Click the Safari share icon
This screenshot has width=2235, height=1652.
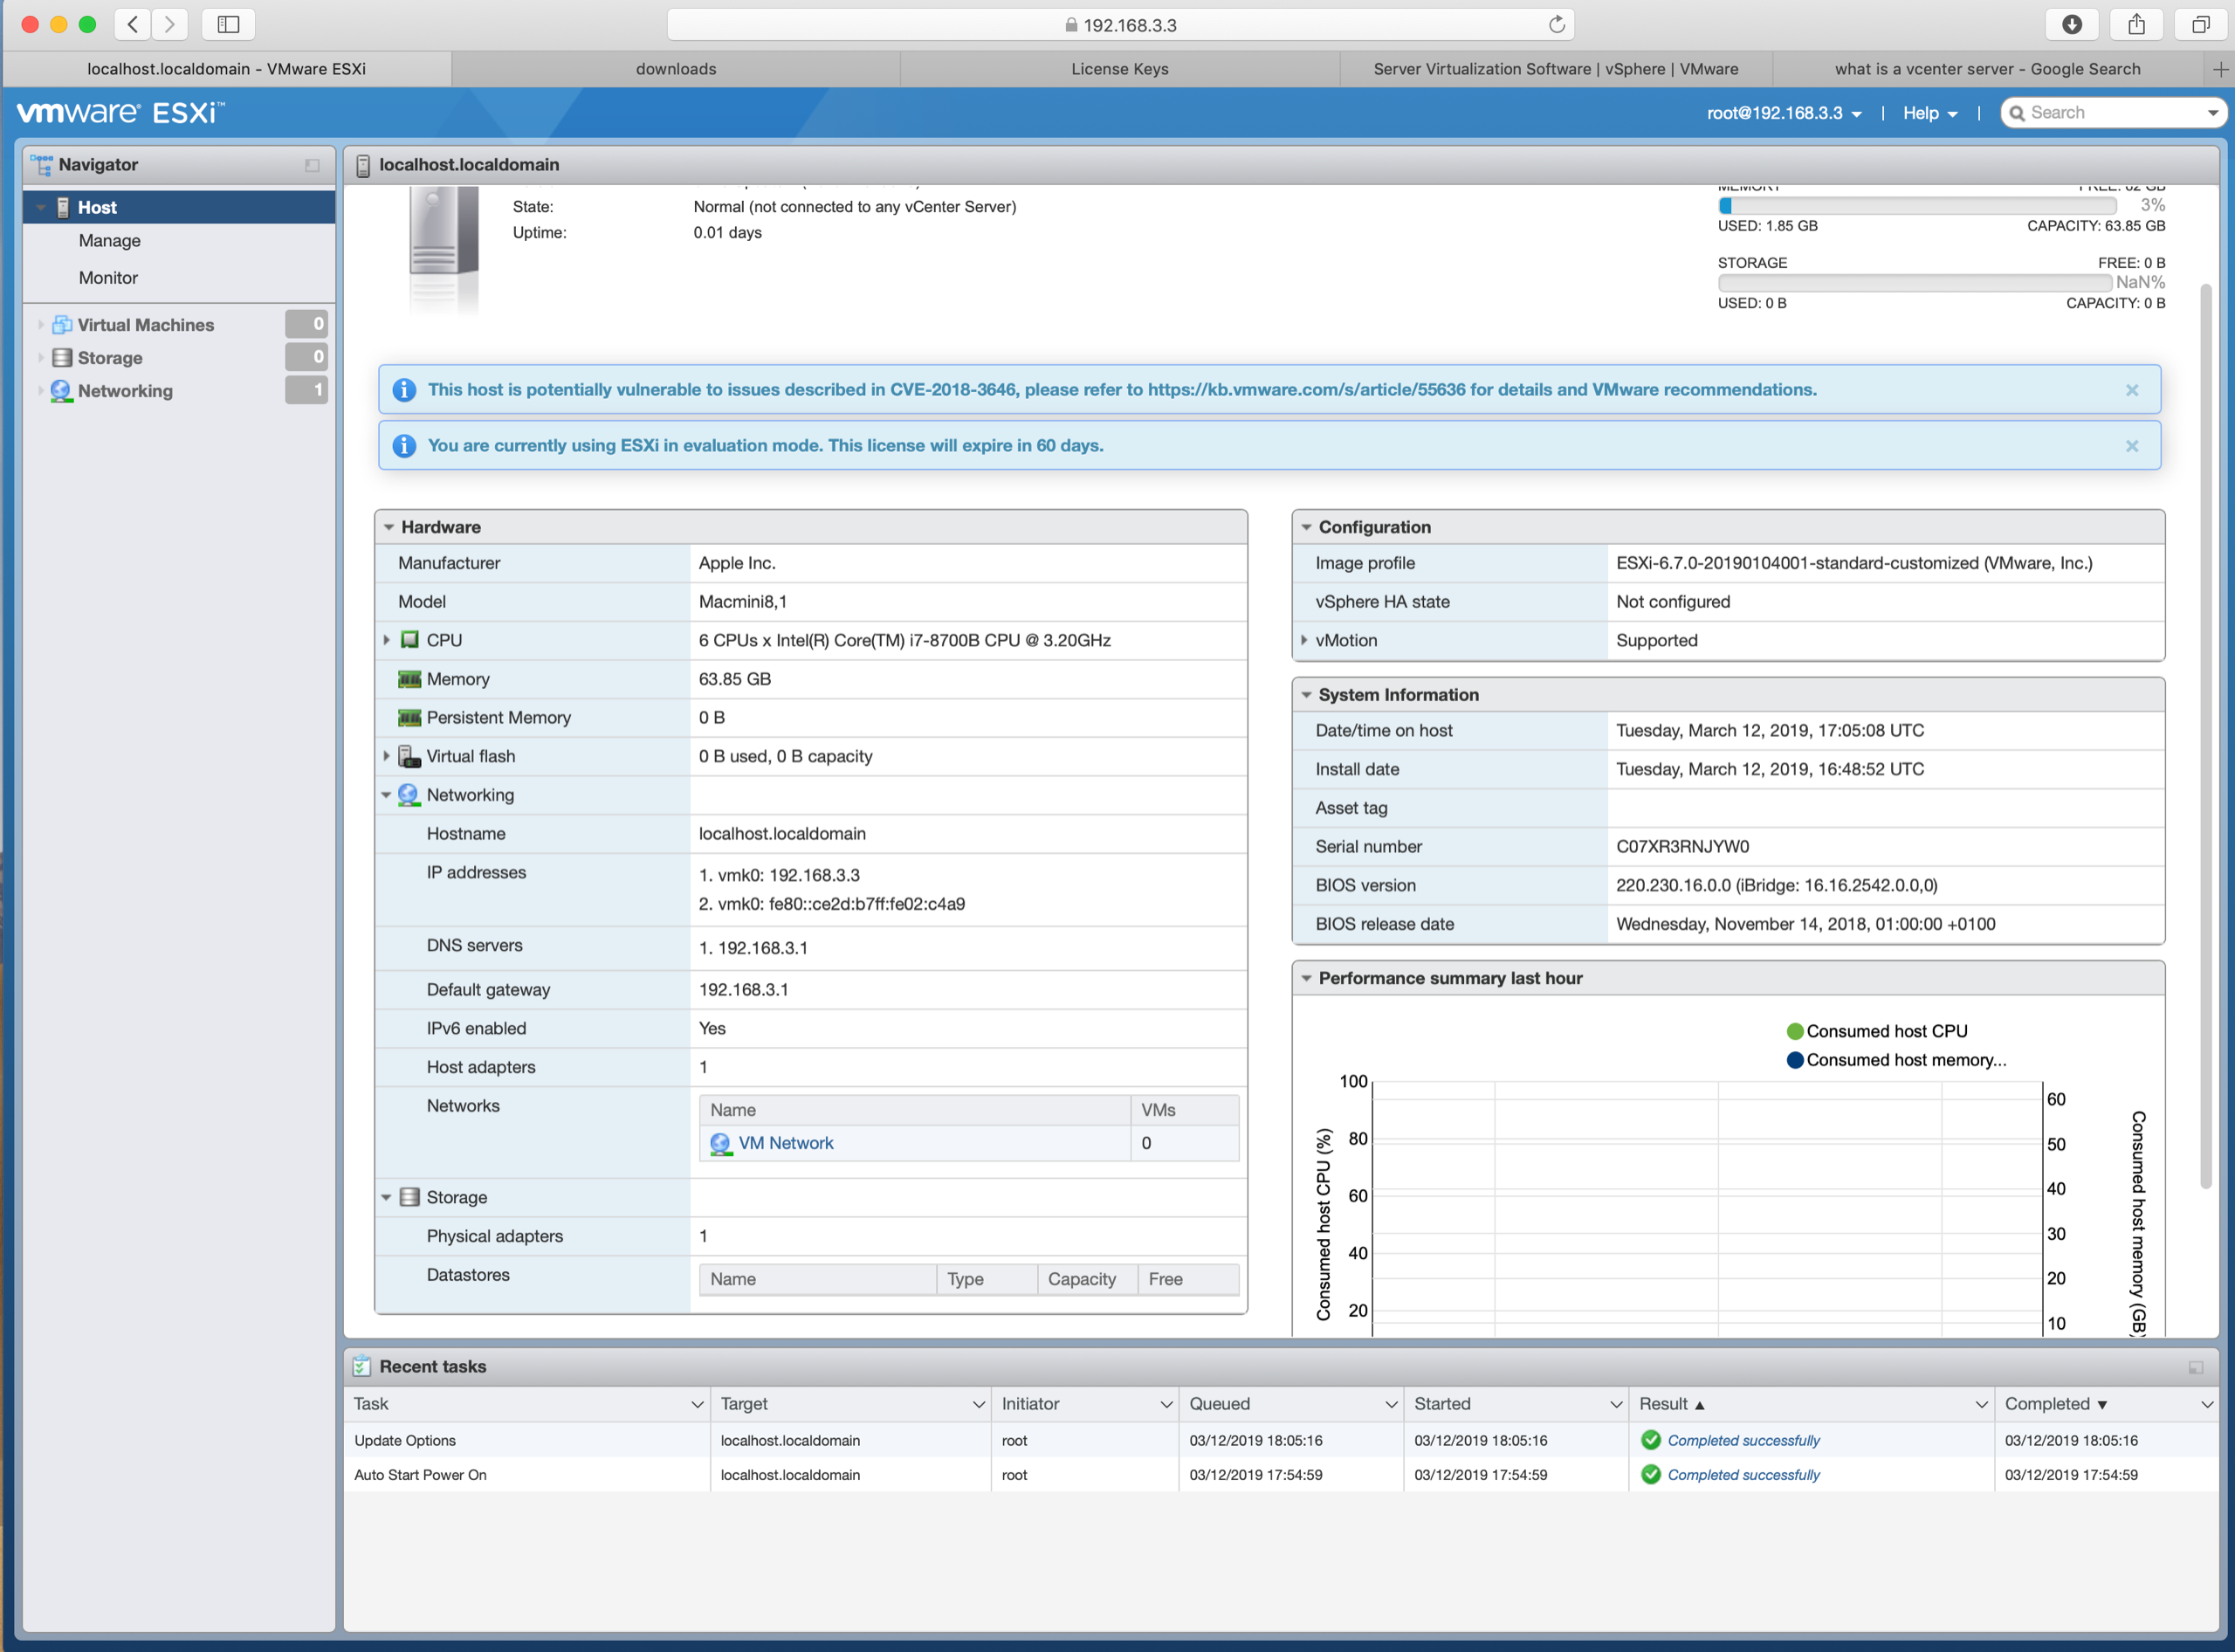[x=2136, y=24]
